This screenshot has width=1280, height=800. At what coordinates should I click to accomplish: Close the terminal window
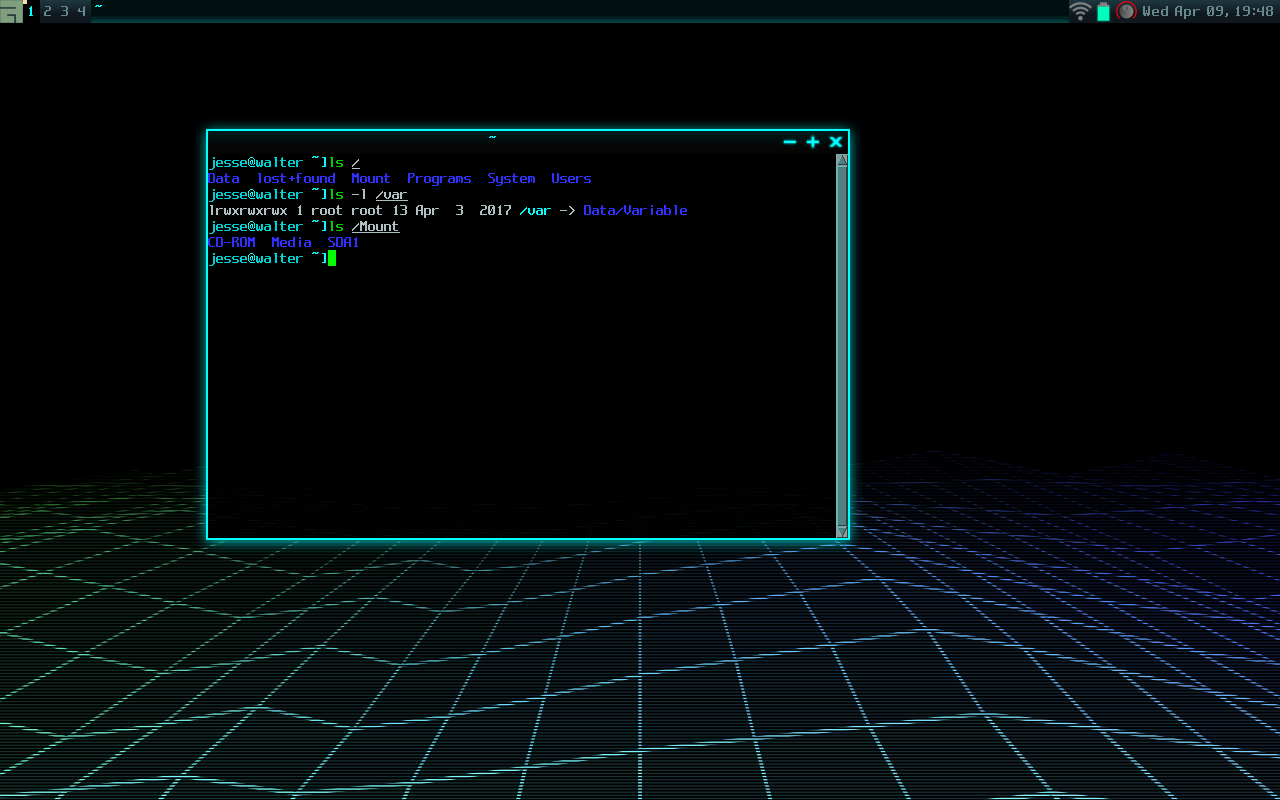836,142
